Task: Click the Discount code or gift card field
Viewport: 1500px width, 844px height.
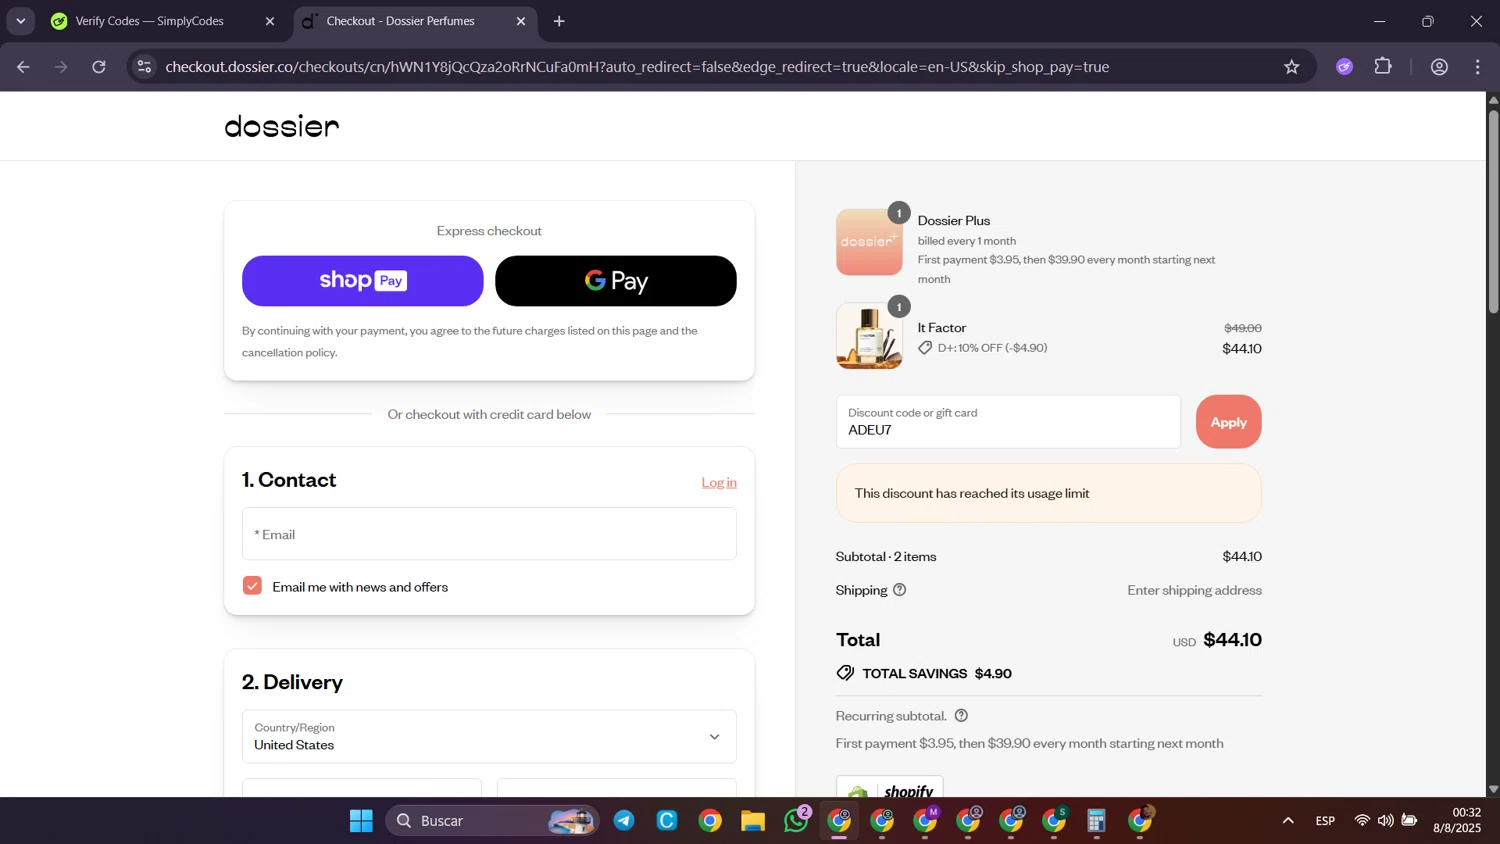Action: 1008,422
